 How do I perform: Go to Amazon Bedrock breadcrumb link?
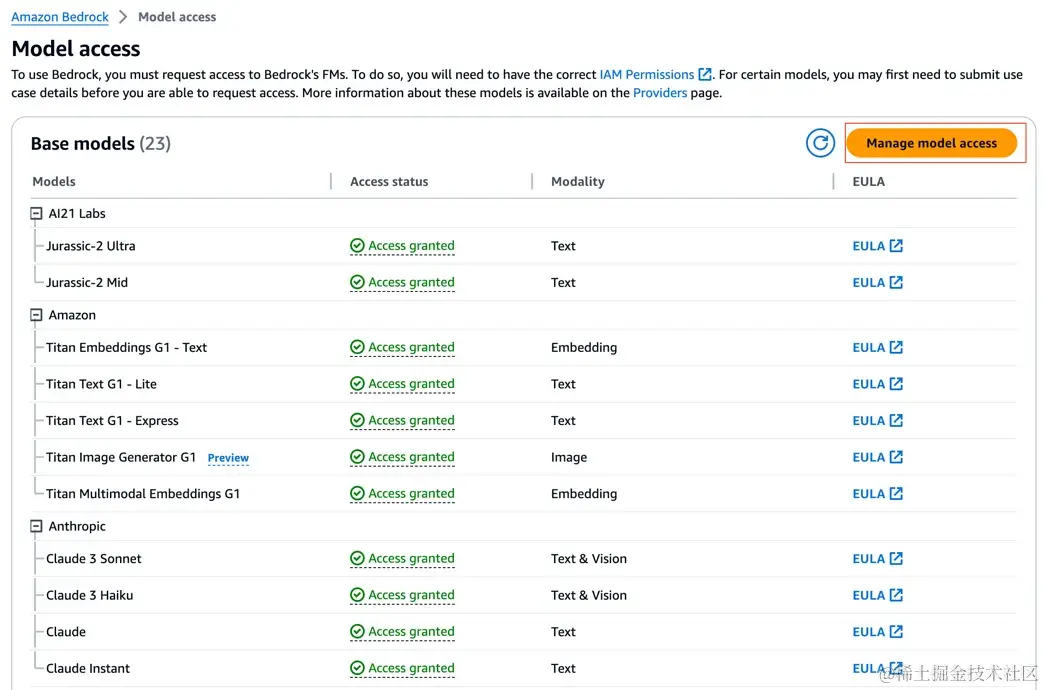point(60,17)
